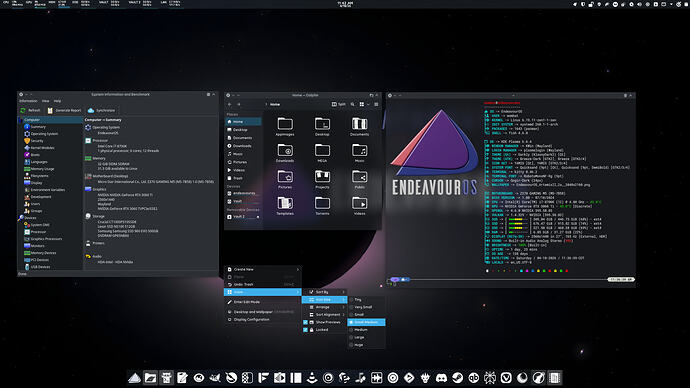Open the file manager folder icon in dock

point(150,377)
